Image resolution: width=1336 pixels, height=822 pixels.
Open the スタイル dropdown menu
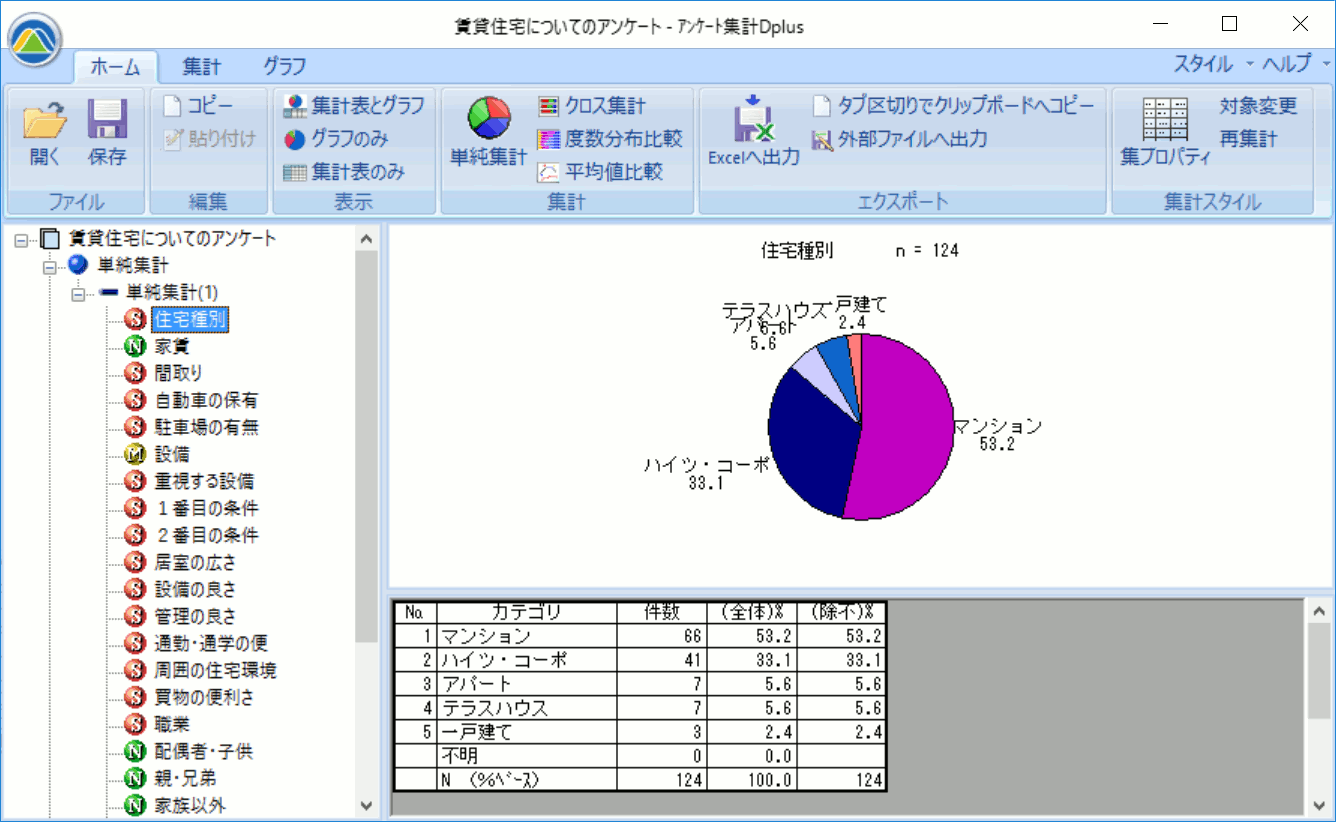[x=1213, y=64]
